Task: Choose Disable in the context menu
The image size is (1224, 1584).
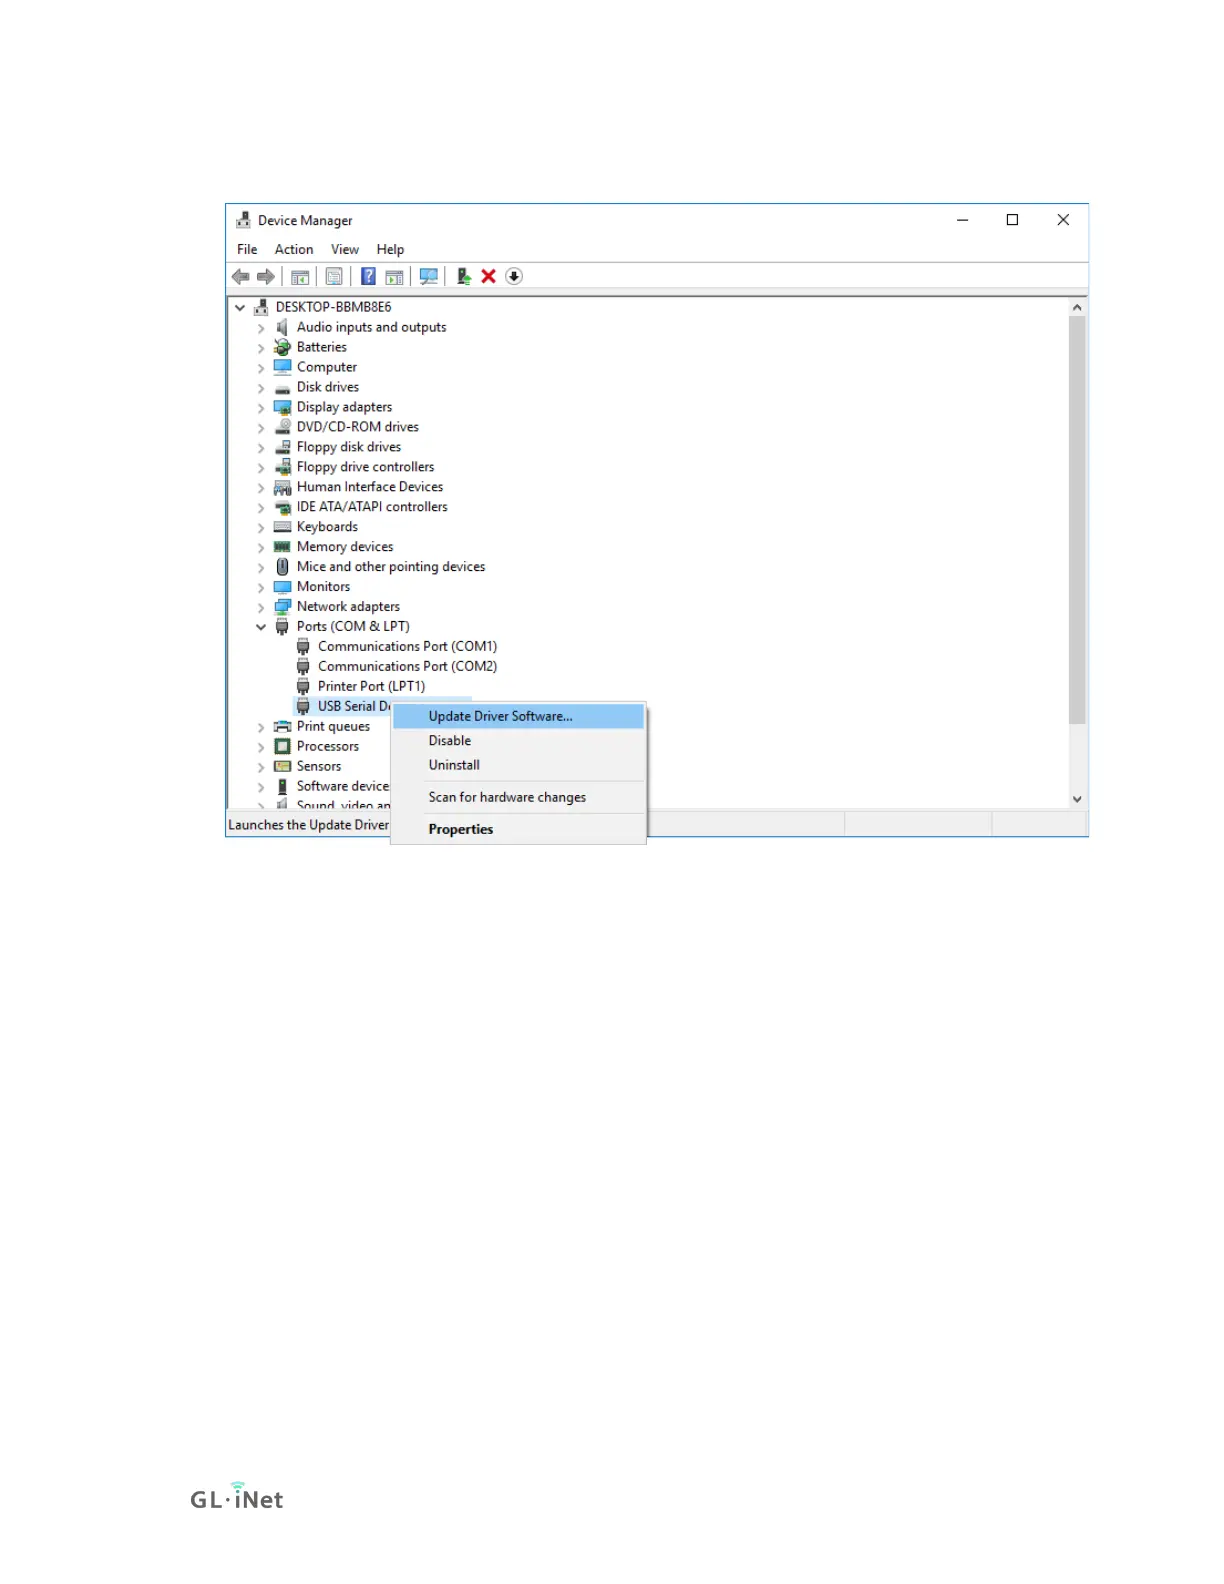Action: [518, 741]
